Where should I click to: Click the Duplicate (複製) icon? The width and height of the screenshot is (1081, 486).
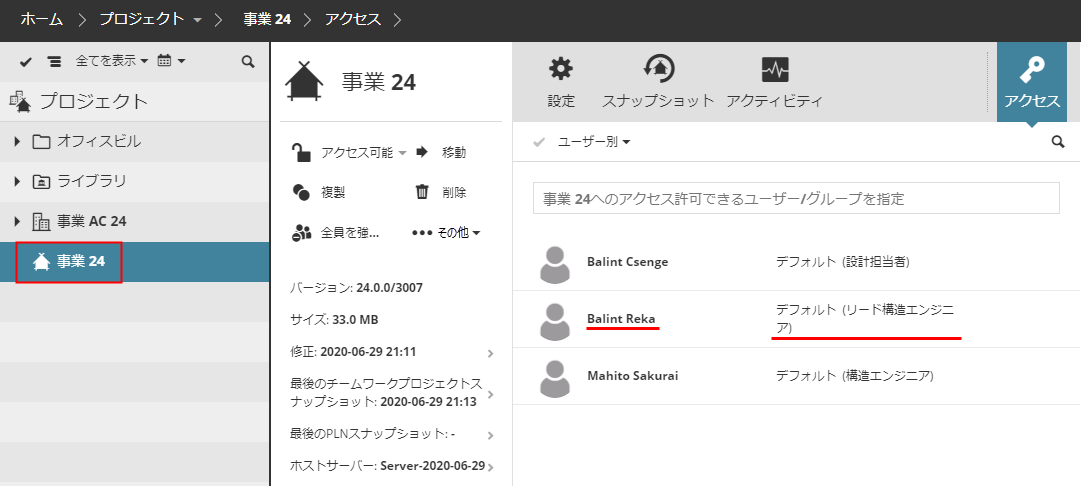(x=301, y=192)
